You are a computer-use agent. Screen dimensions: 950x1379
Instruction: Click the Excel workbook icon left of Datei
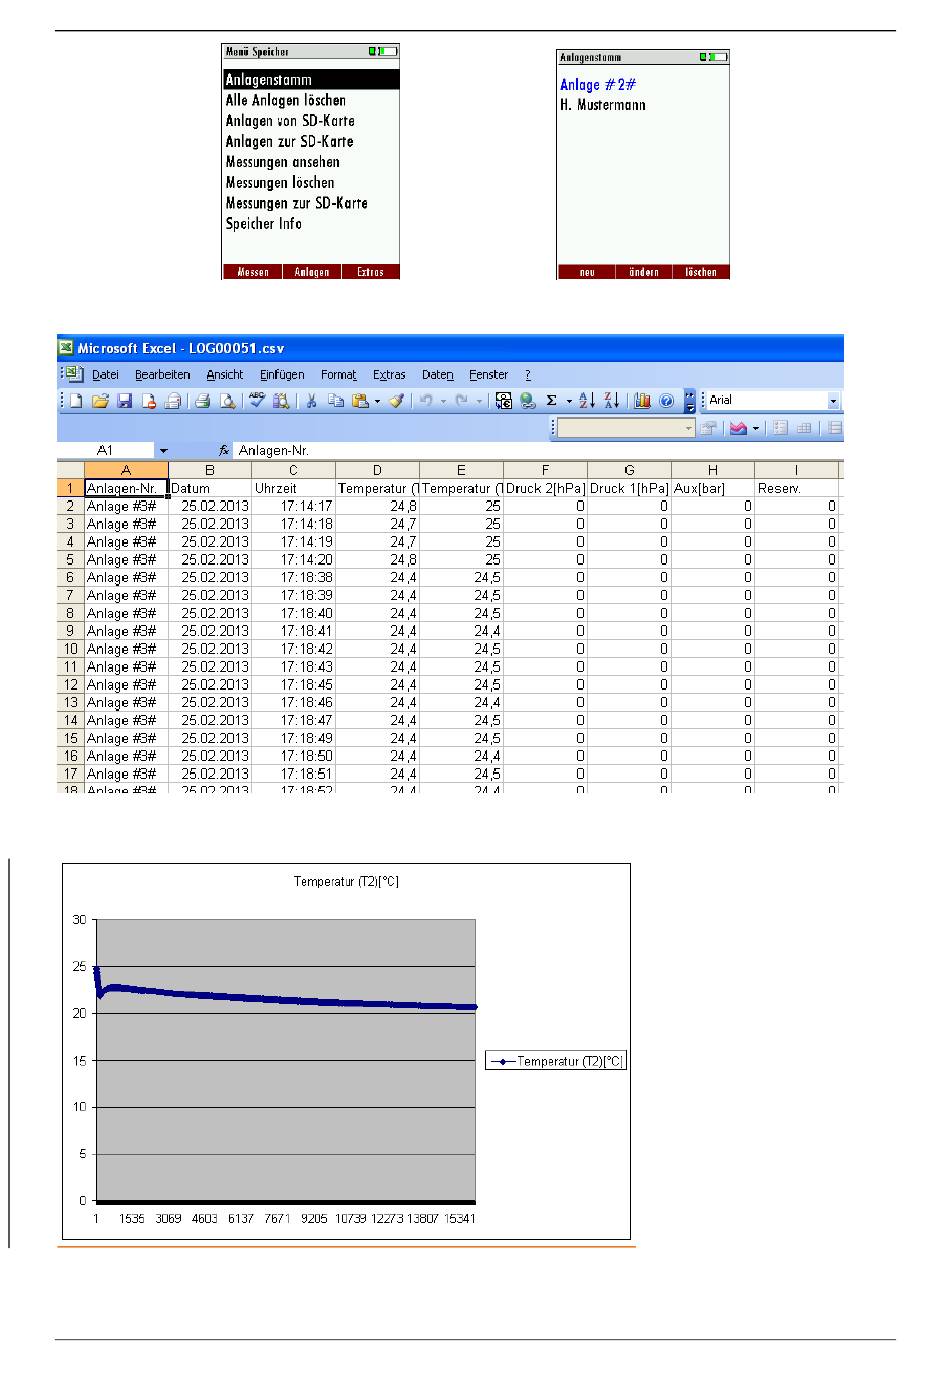pyautogui.click(x=74, y=374)
